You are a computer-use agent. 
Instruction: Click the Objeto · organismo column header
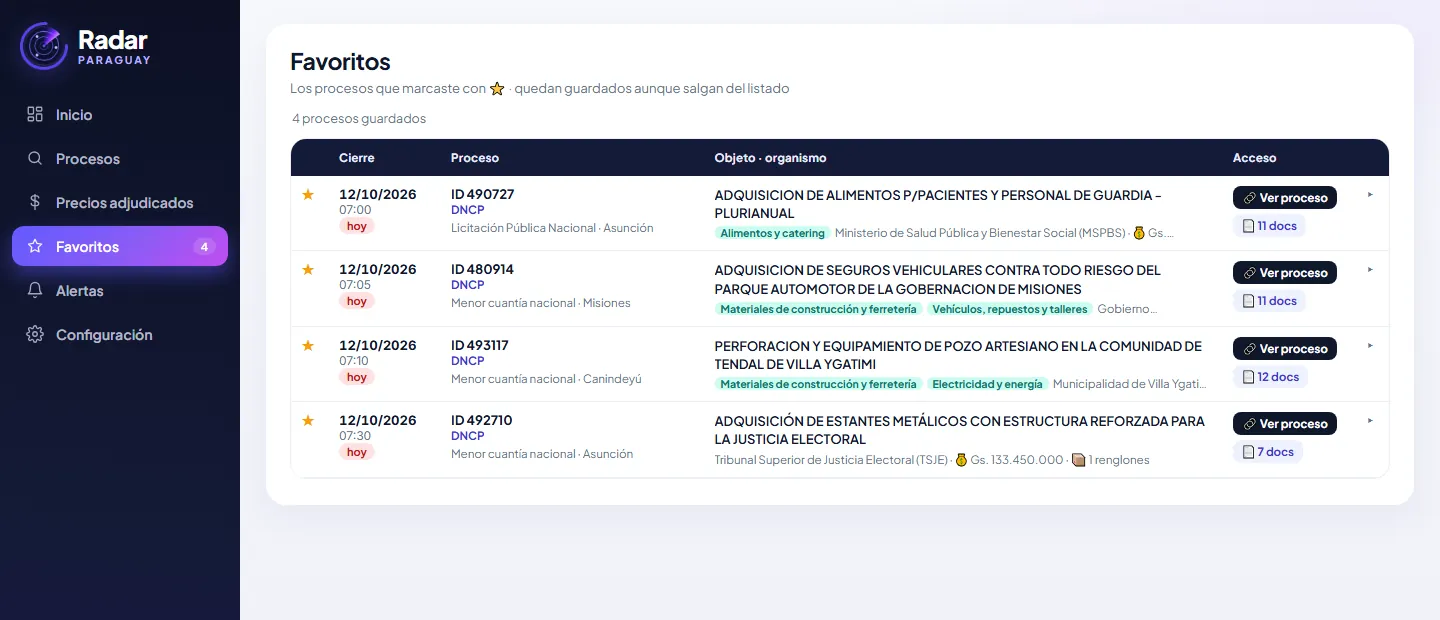pos(770,158)
